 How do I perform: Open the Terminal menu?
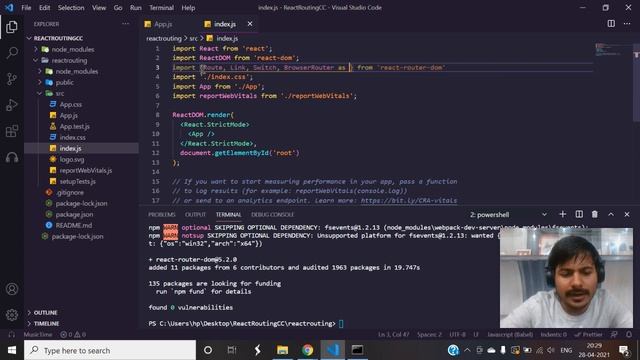(161, 8)
